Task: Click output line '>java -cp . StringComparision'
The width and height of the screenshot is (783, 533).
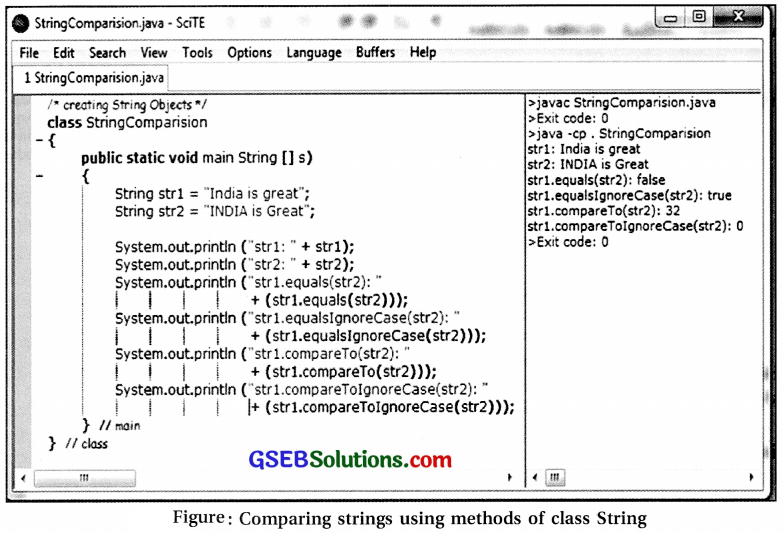Action: (620, 134)
